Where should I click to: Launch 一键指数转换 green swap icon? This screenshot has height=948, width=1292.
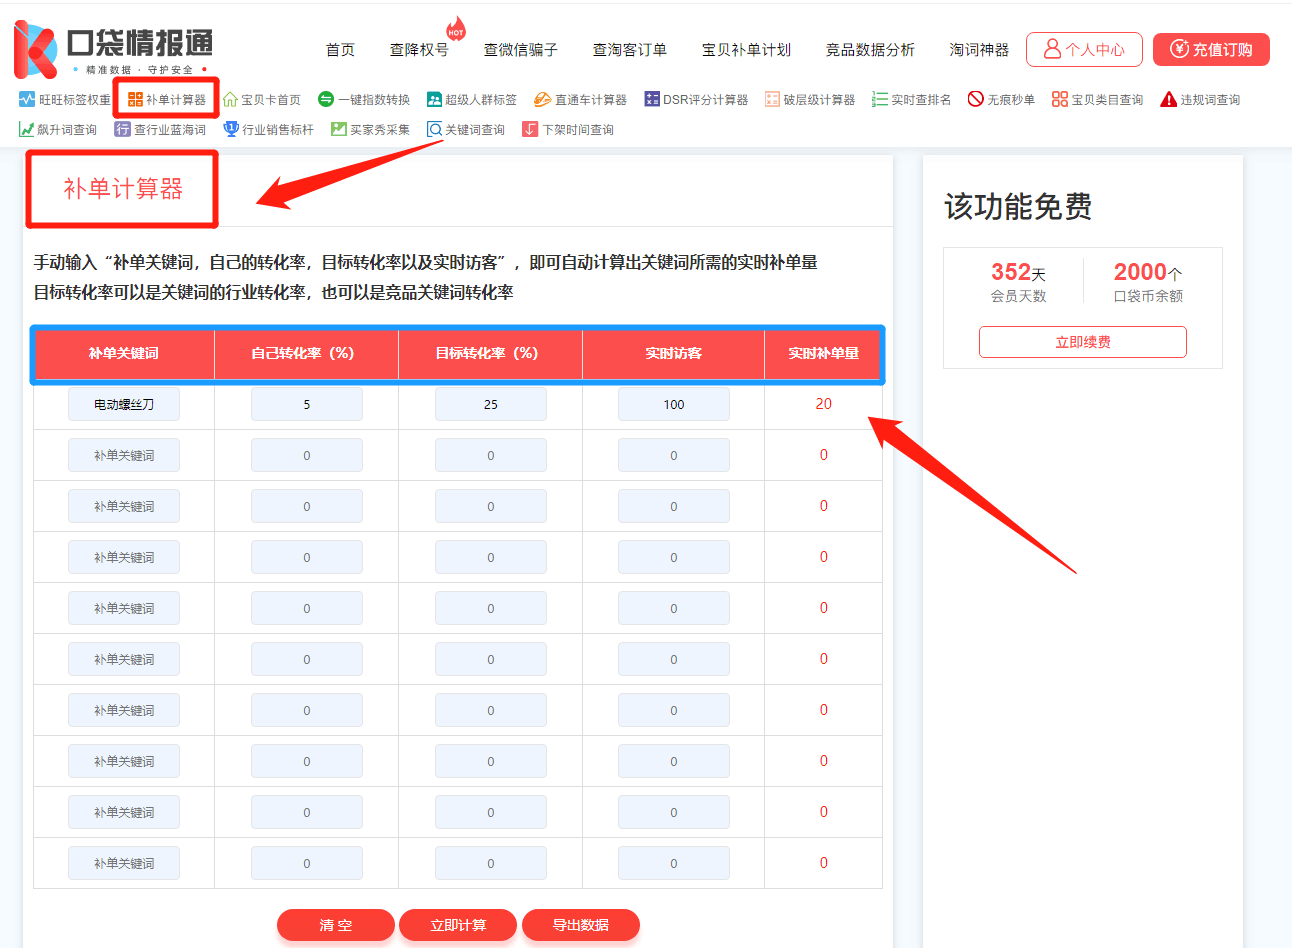[x=325, y=99]
